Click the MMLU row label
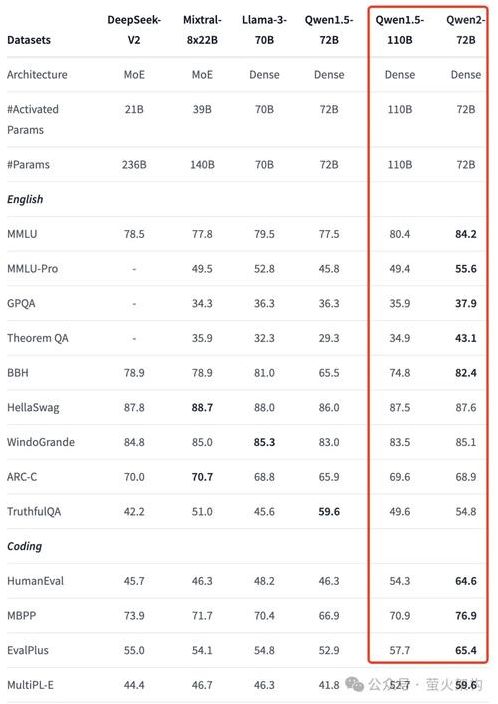The image size is (498, 704). [22, 234]
